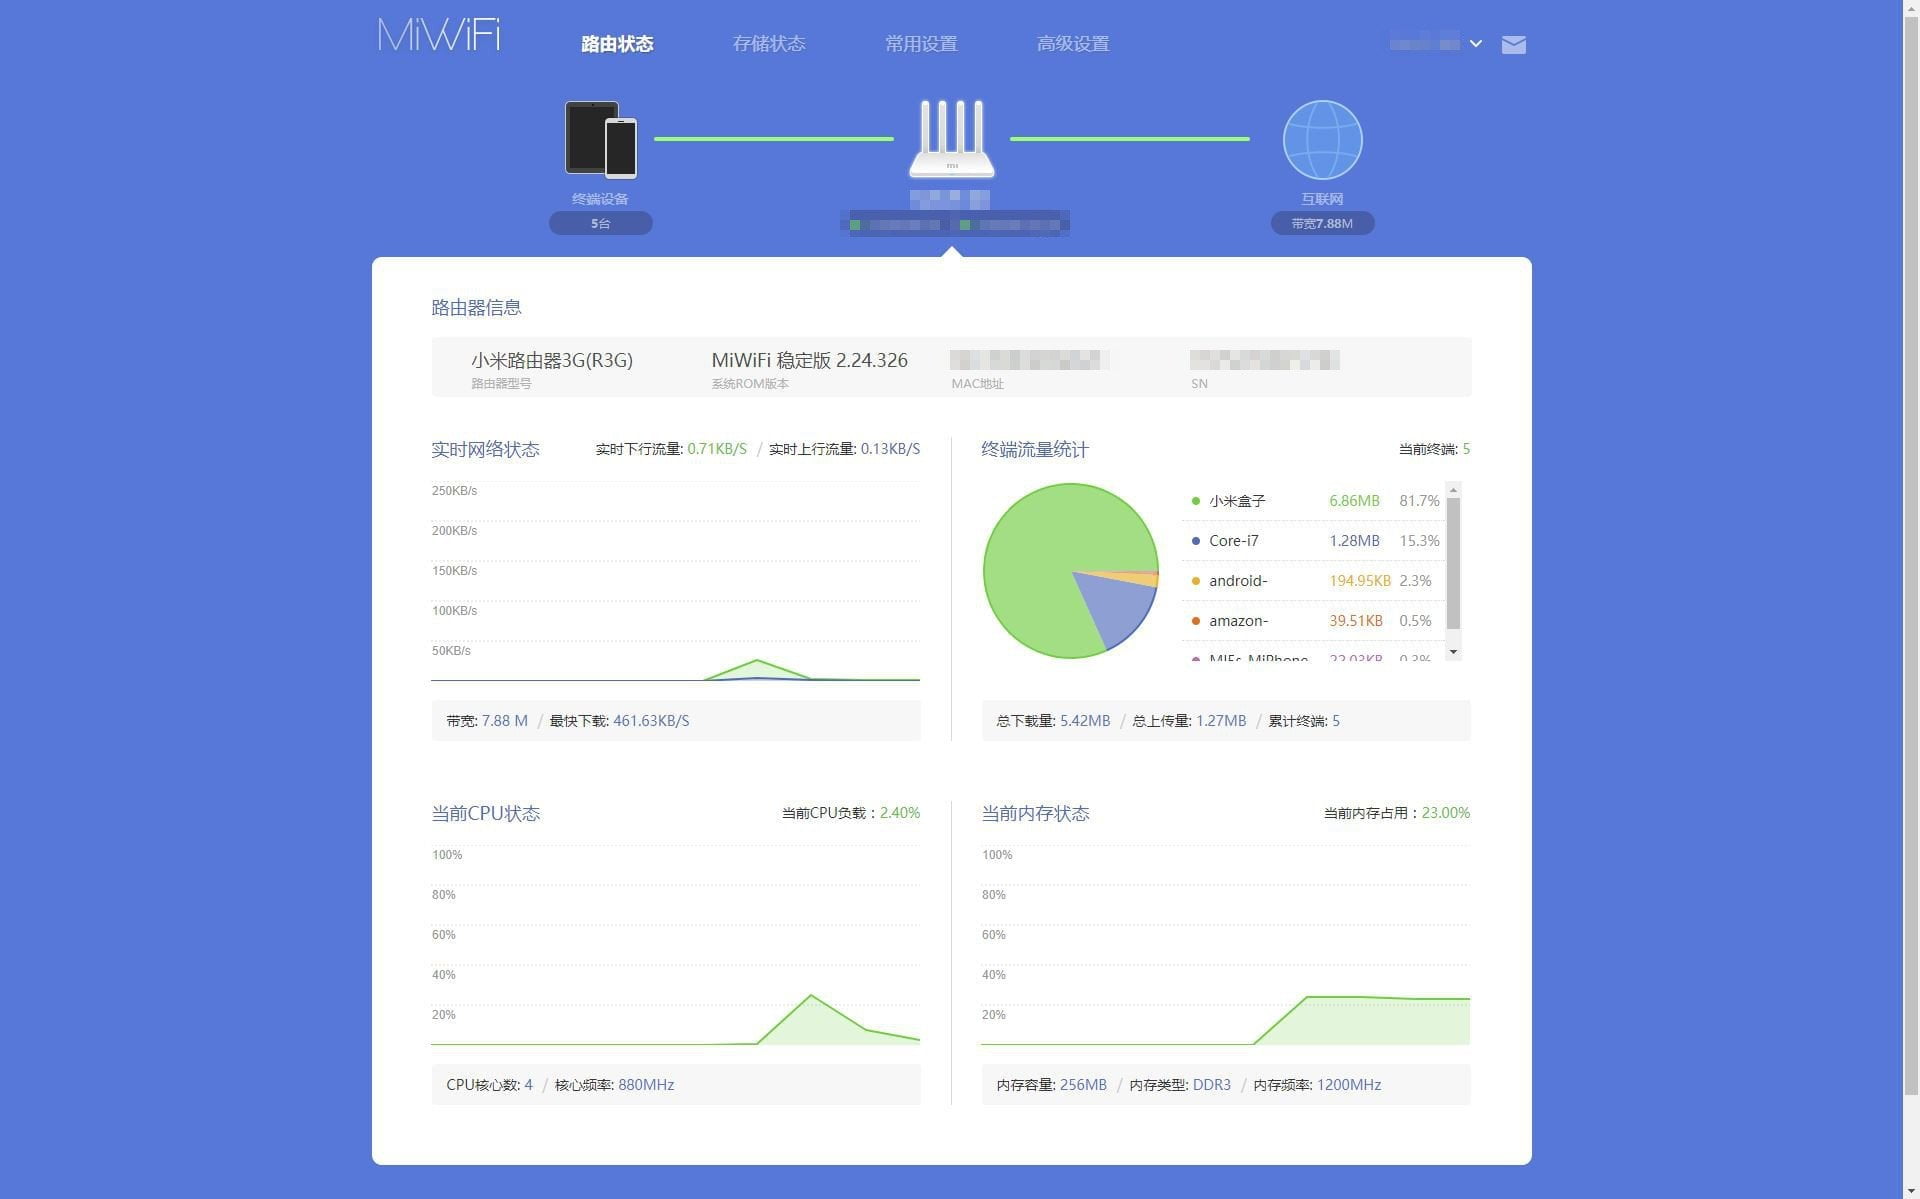
Task: Click the 总上传量 1.27MB value
Action: pyautogui.click(x=1221, y=720)
